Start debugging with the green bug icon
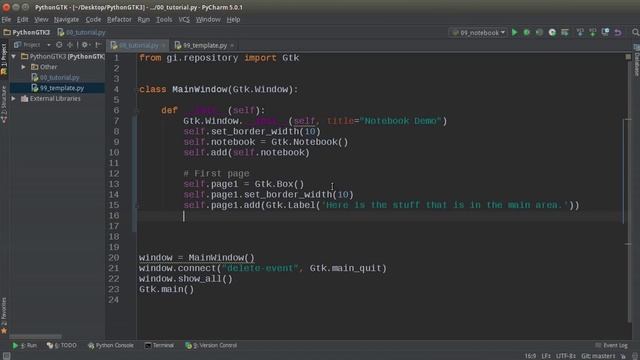640x360 pixels. (527, 32)
